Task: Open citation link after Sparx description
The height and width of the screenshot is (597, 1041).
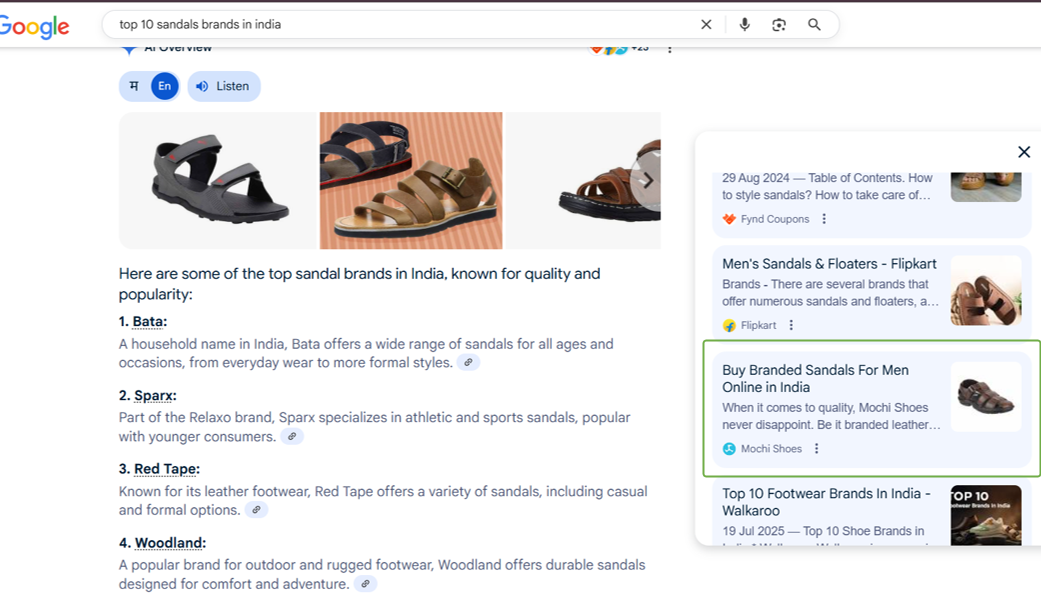Action: [292, 437]
